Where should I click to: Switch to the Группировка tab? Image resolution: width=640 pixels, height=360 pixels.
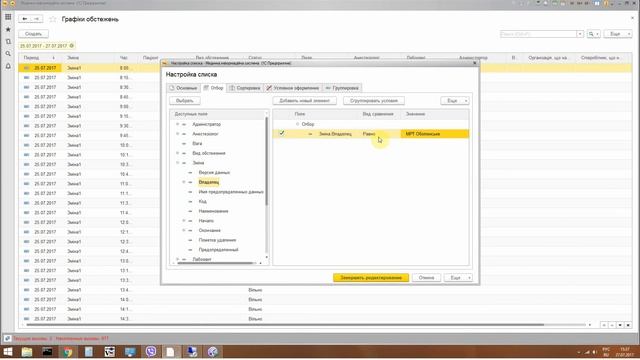(342, 88)
